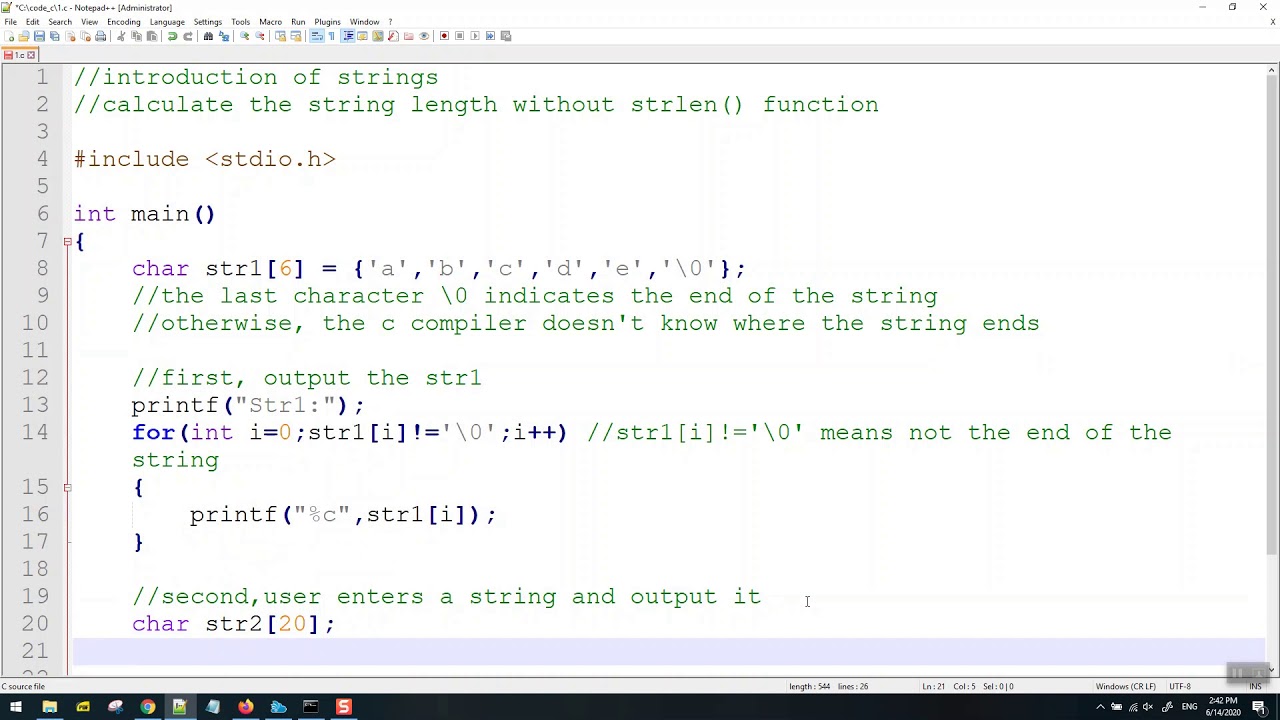Run macro multiple times icon
The width and height of the screenshot is (1280, 720).
490,36
